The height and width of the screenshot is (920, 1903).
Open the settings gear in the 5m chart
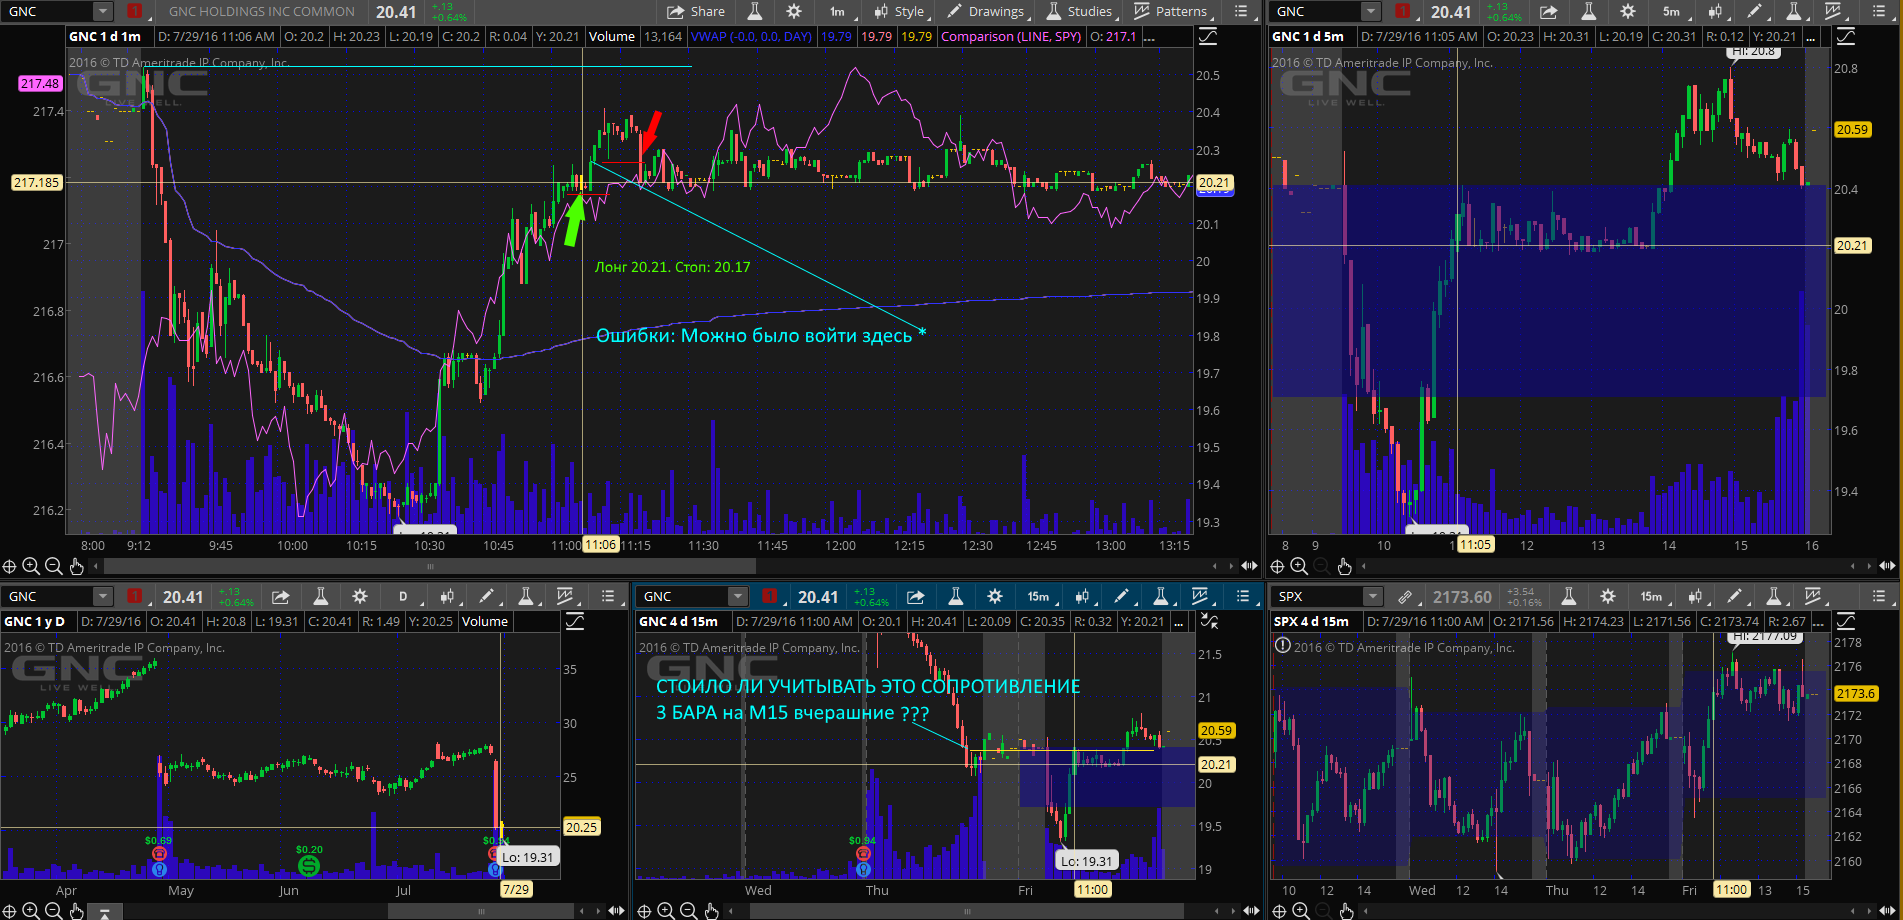(x=1628, y=12)
